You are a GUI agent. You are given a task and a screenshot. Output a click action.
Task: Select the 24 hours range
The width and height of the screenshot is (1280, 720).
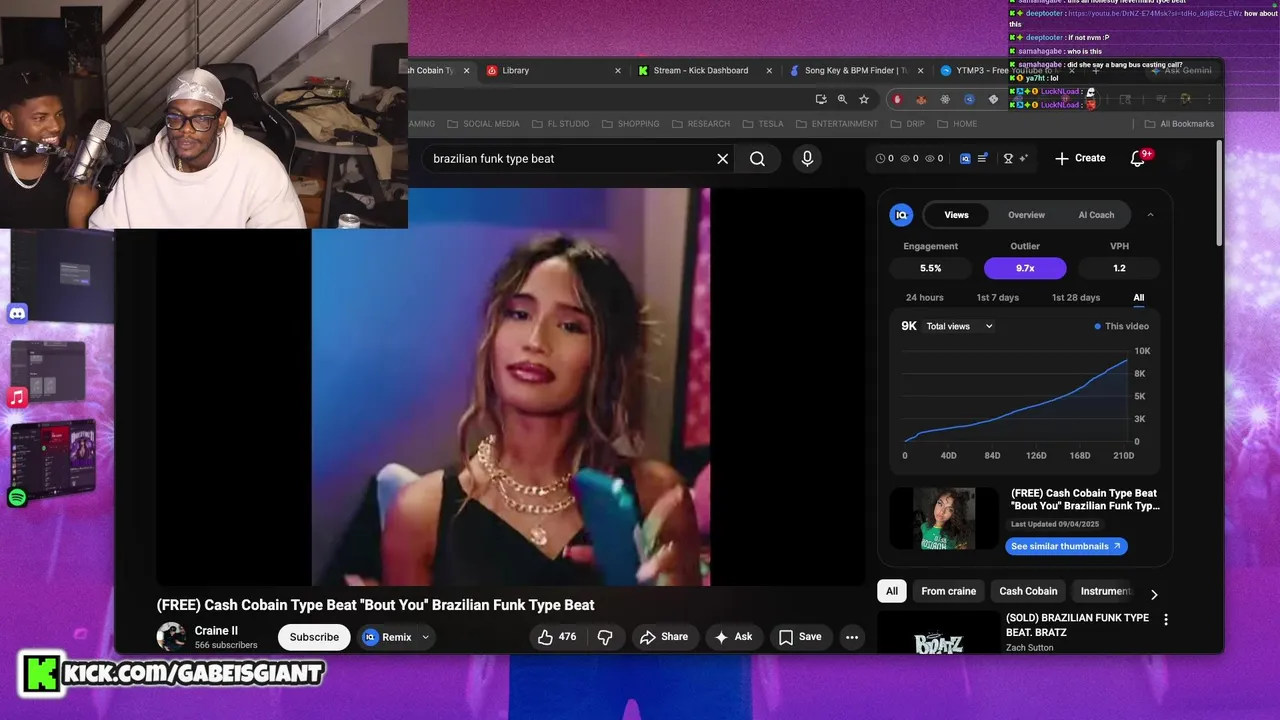(x=924, y=298)
